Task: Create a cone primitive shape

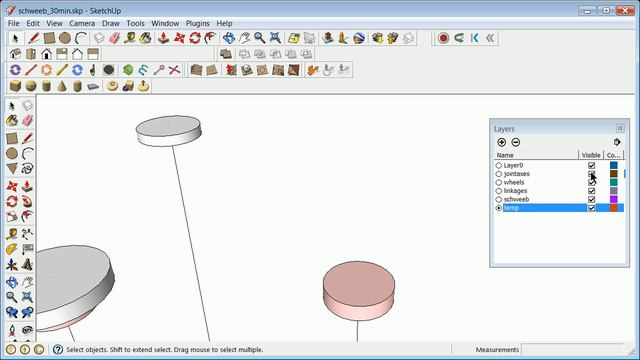Action: pos(61,86)
